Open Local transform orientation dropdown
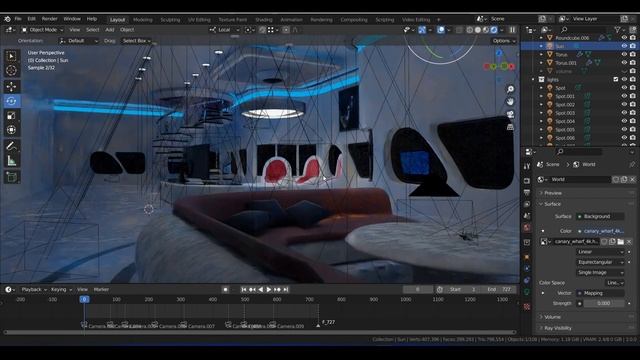640x360 pixels. [224, 30]
